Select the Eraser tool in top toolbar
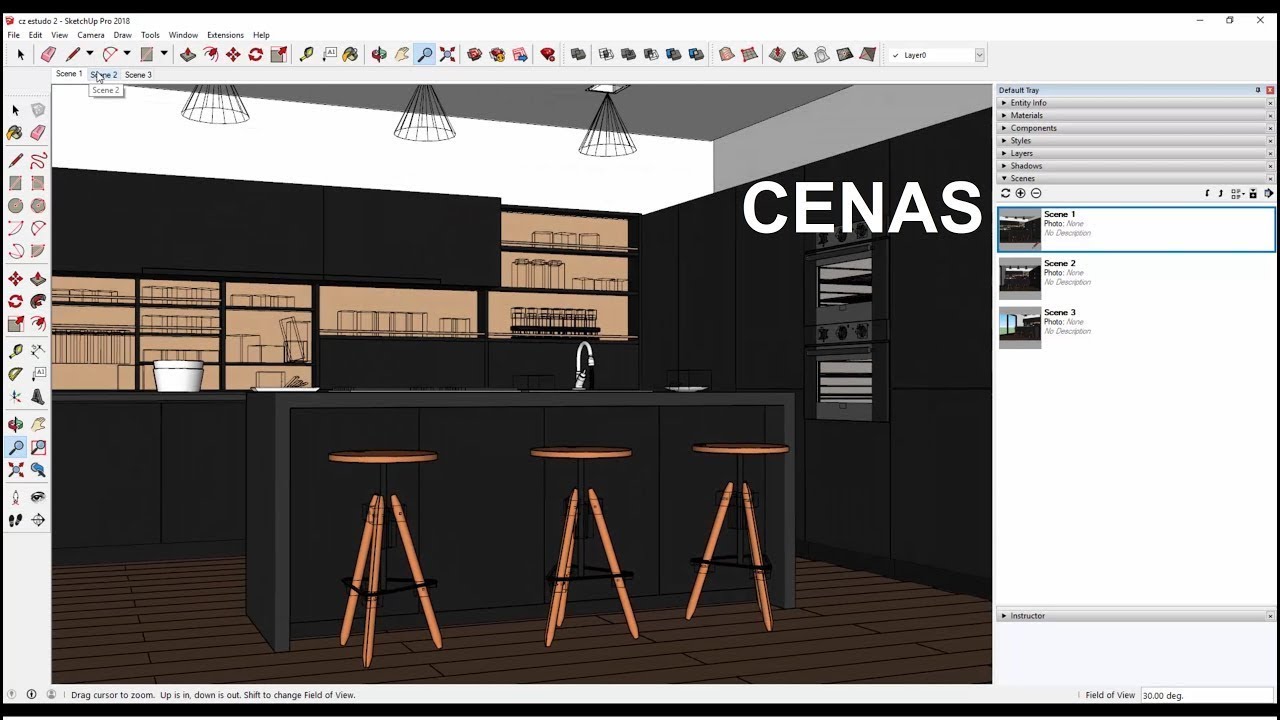1280x720 pixels. tap(47, 55)
